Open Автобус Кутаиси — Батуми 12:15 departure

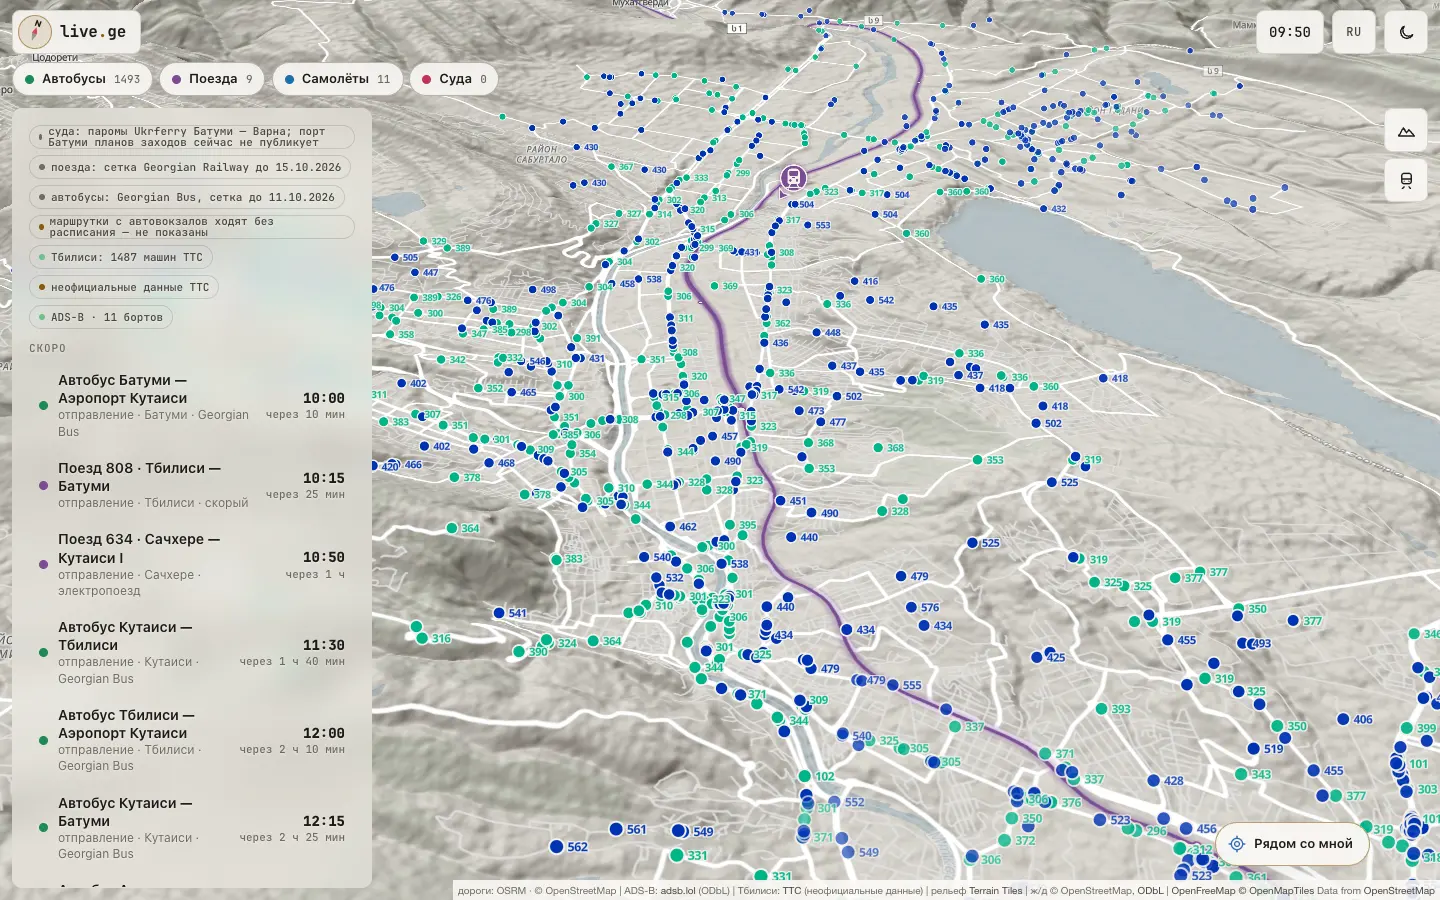(192, 829)
